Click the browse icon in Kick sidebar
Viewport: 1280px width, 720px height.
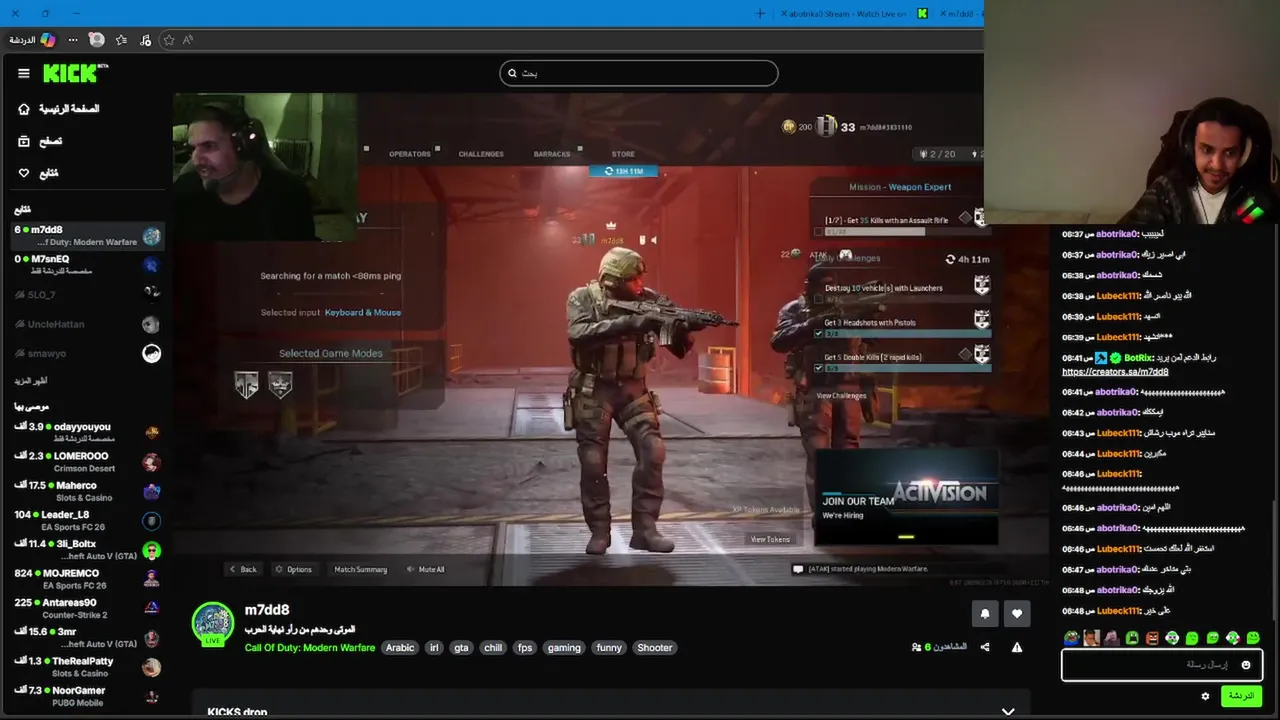coord(24,141)
